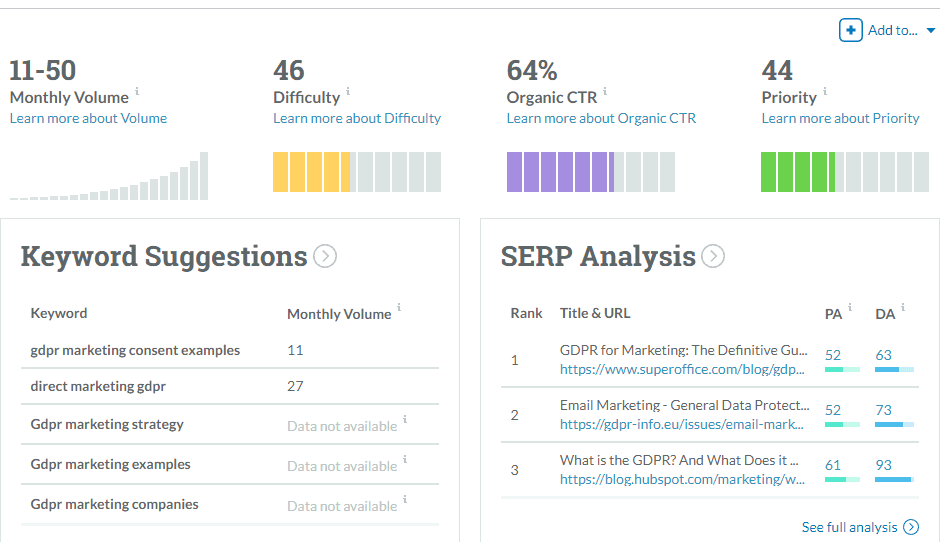The height and width of the screenshot is (542, 945).
Task: Click info icon next to Difficulty
Action: pos(348,91)
